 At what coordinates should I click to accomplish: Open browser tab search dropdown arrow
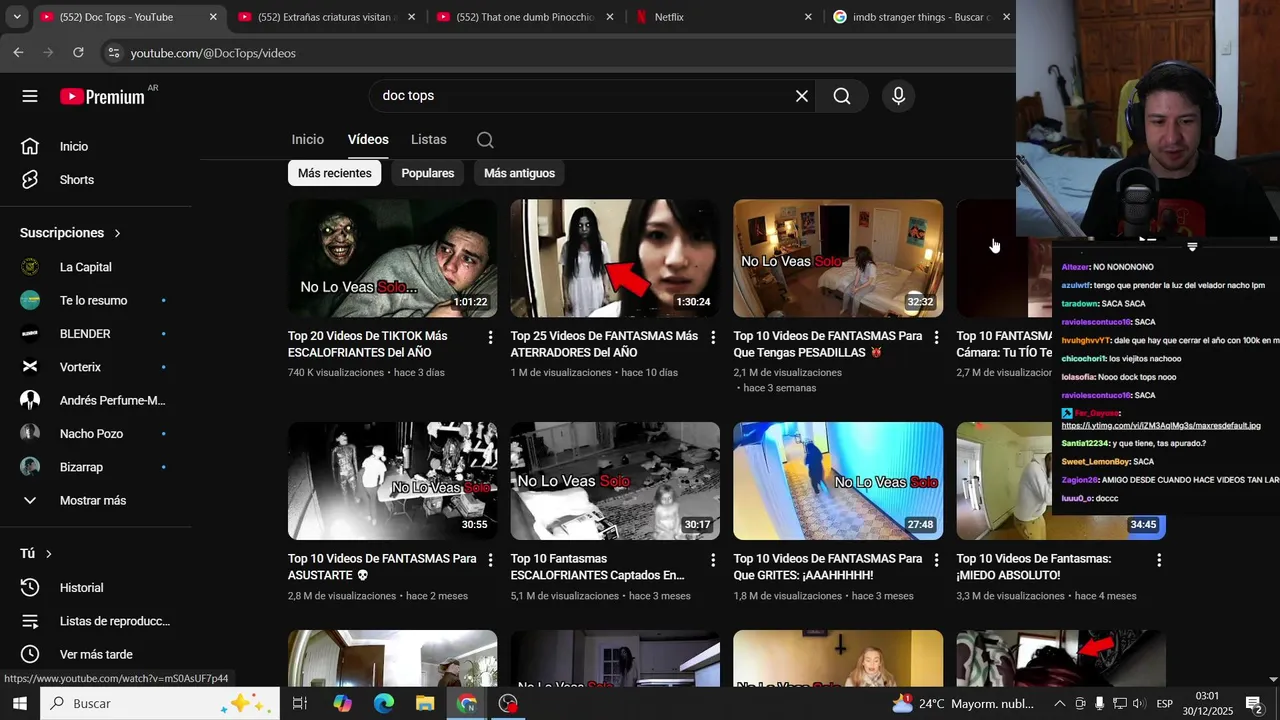click(x=17, y=17)
